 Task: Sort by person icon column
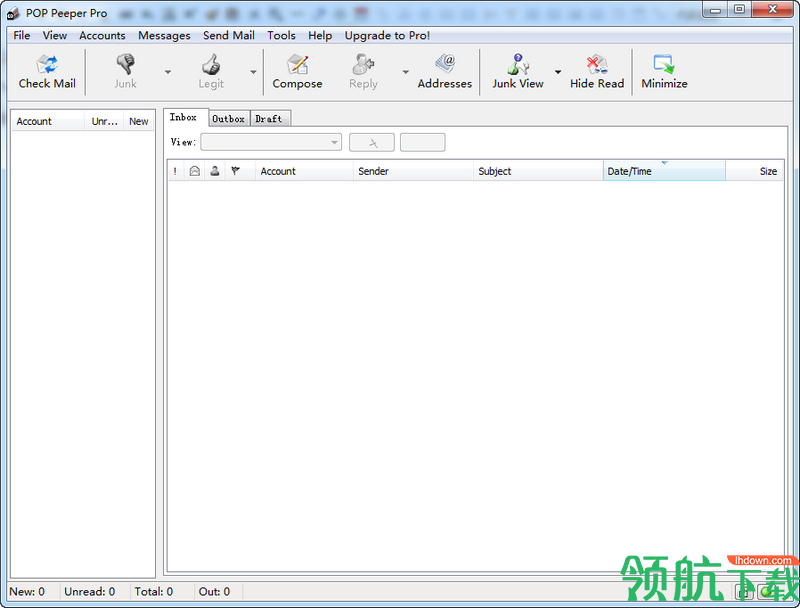pyautogui.click(x=215, y=171)
